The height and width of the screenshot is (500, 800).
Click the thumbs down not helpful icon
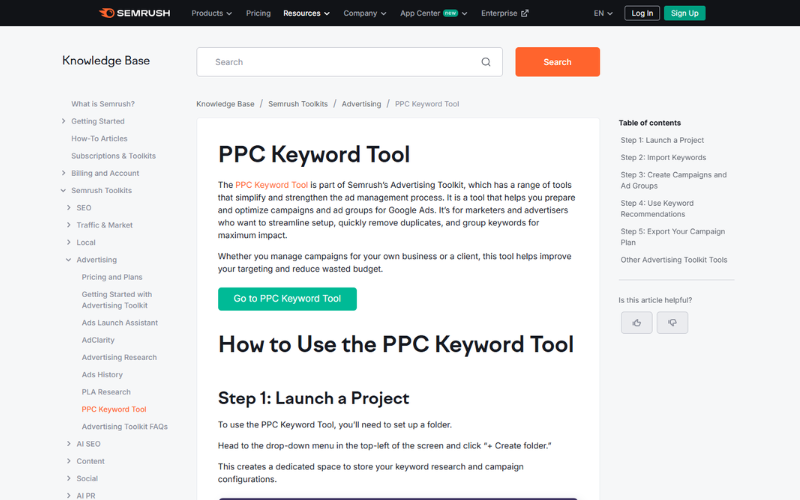(672, 322)
